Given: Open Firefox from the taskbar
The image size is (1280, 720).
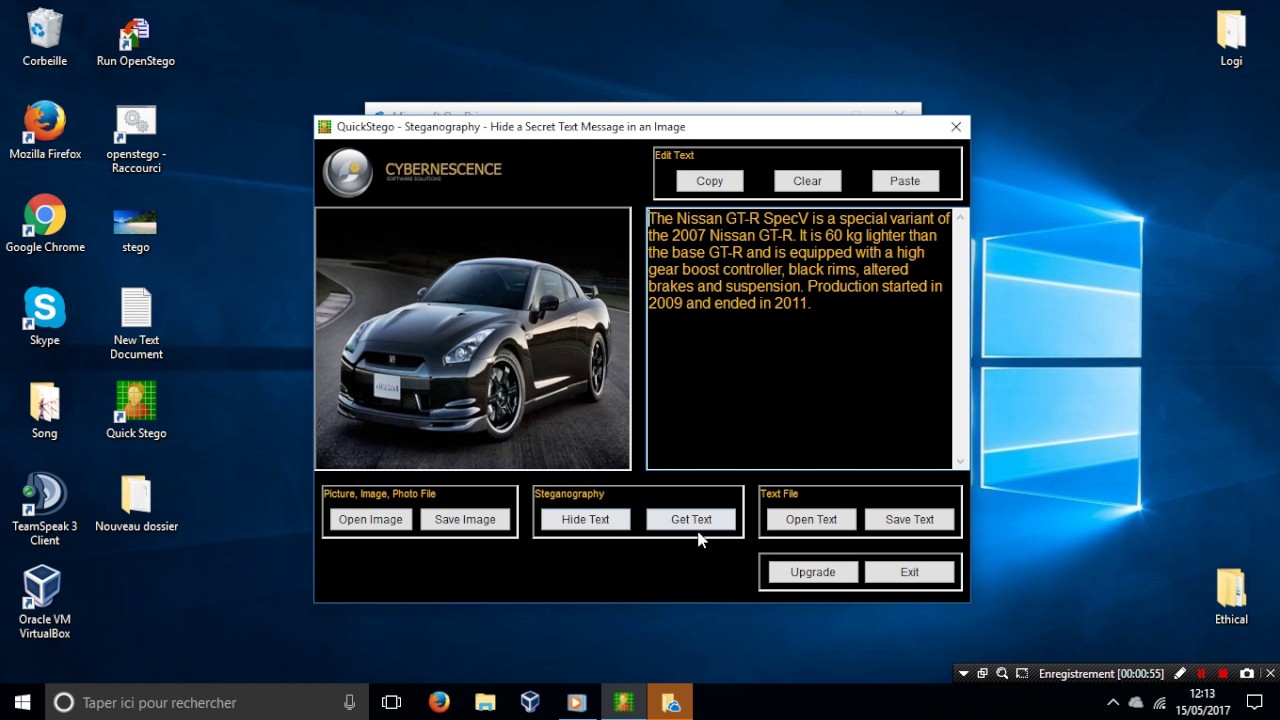Looking at the screenshot, I should (x=439, y=703).
